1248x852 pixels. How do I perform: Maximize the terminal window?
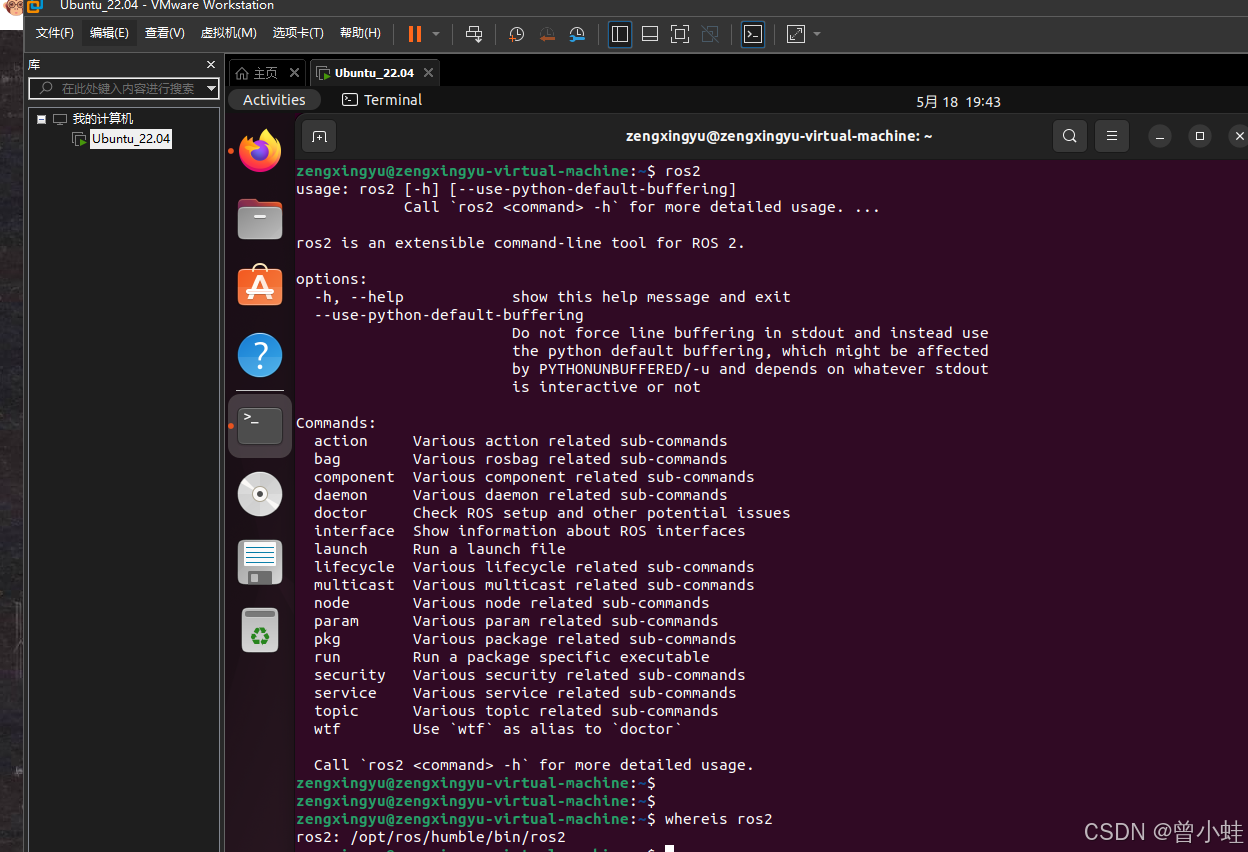coord(1200,136)
